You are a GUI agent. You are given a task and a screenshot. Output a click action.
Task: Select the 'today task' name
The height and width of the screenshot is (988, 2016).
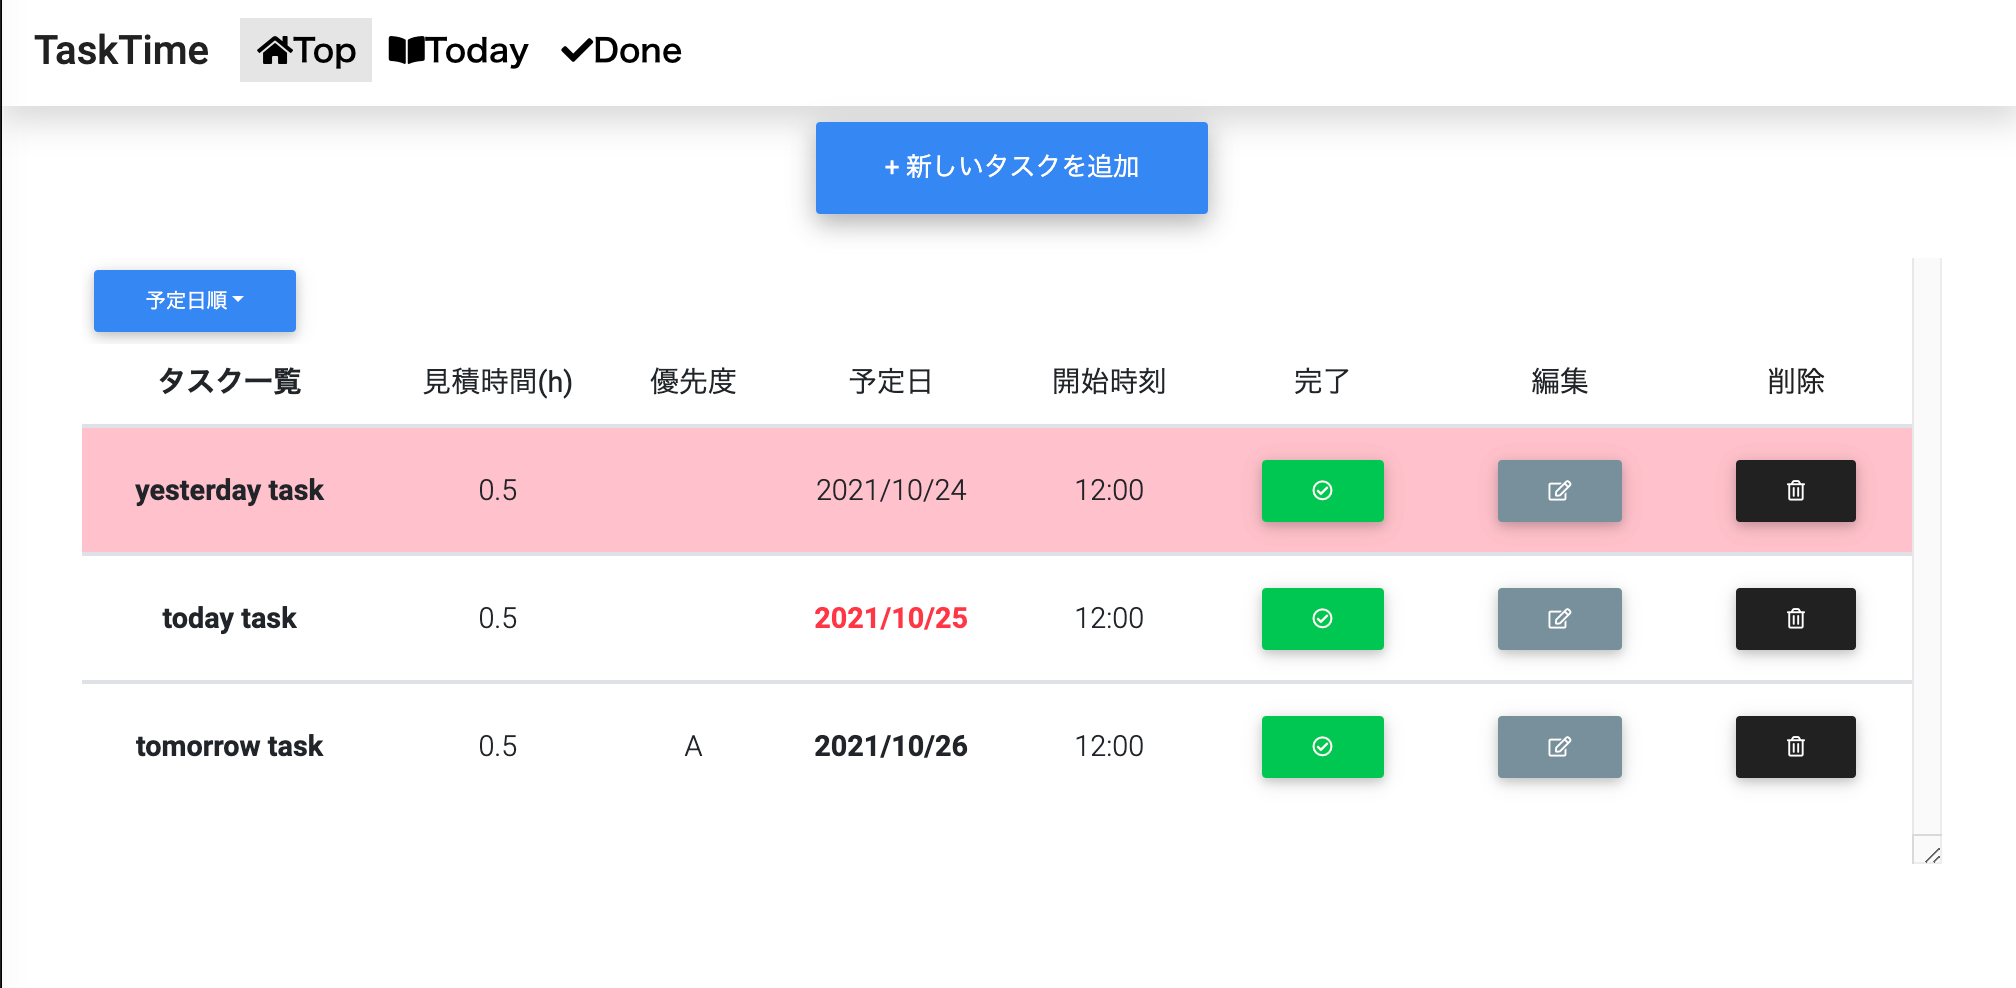pos(229,619)
